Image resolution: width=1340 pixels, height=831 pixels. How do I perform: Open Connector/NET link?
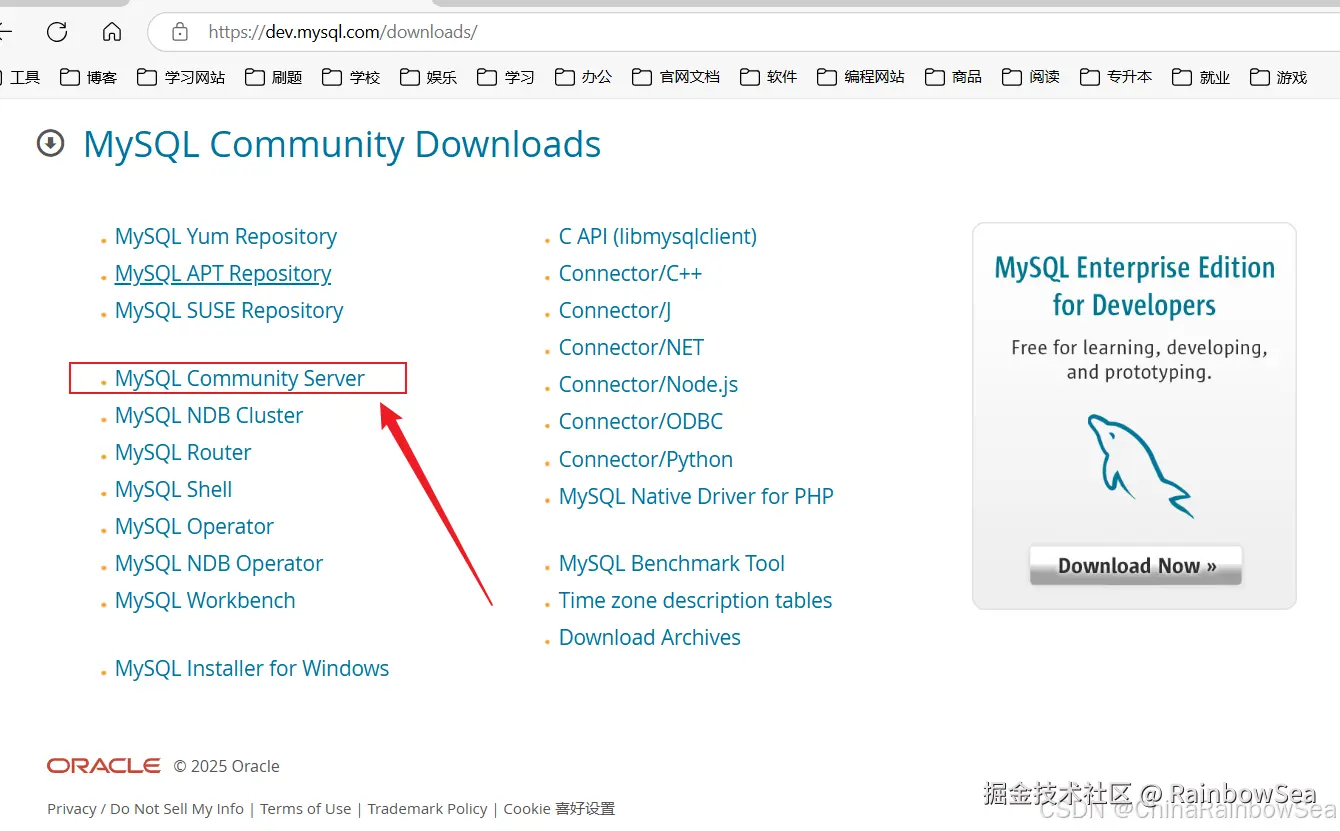632,348
